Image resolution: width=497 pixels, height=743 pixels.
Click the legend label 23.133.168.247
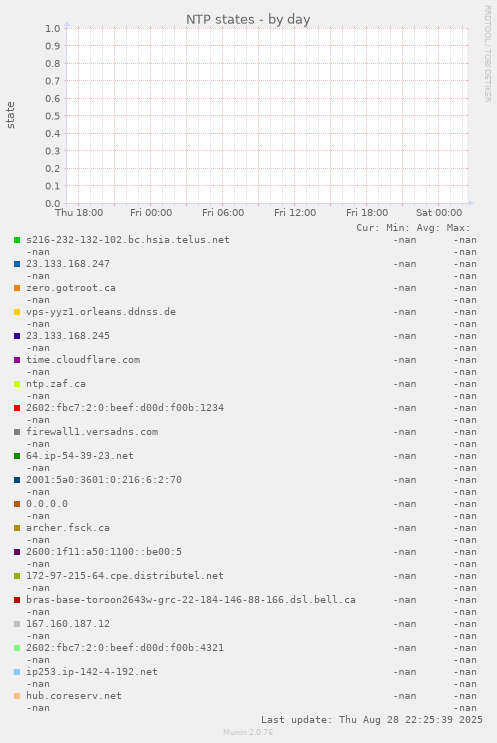pyautogui.click(x=68, y=264)
